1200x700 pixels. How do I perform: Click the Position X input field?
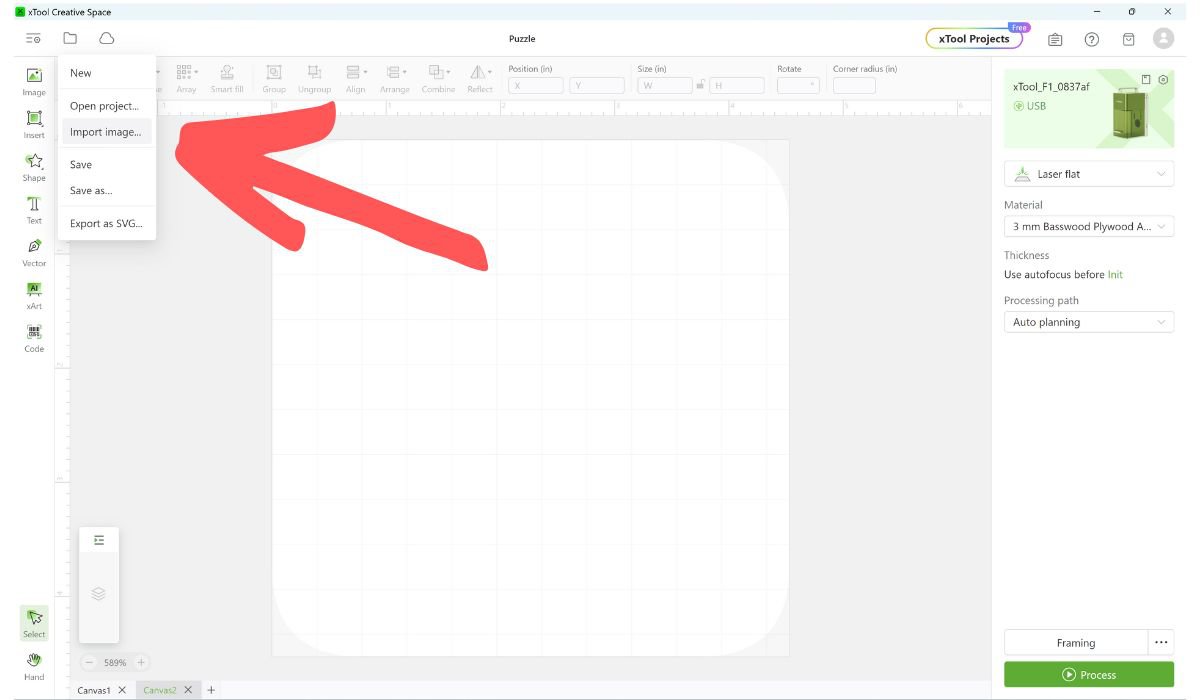click(x=536, y=86)
